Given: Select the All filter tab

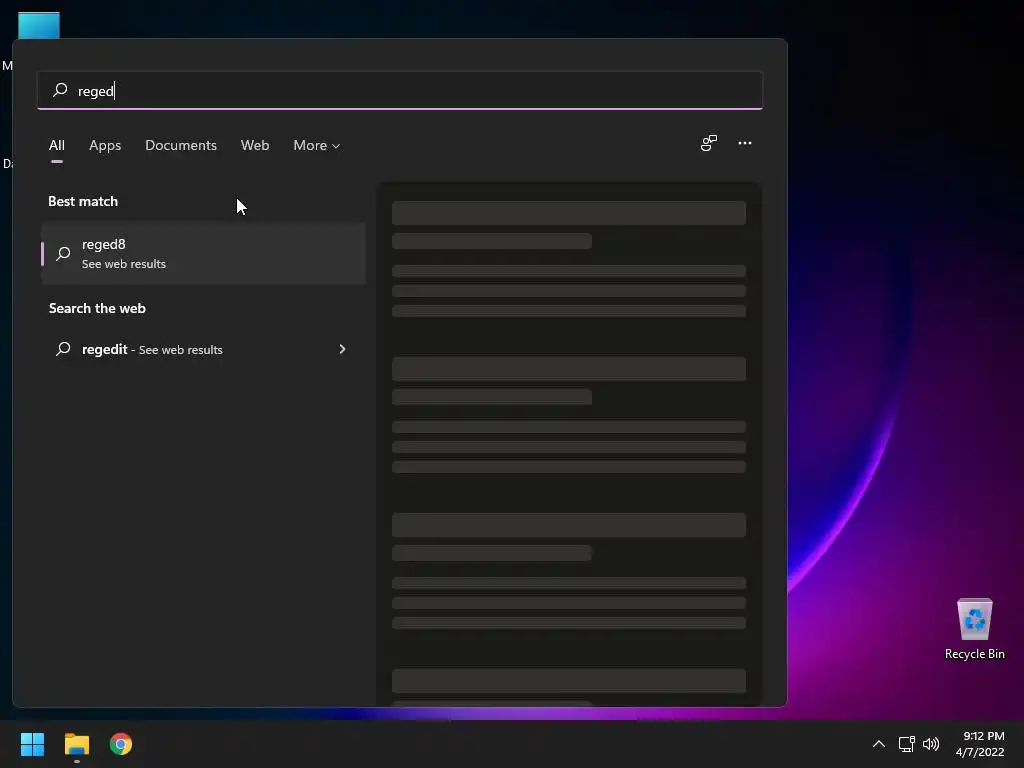Looking at the screenshot, I should click(x=57, y=145).
